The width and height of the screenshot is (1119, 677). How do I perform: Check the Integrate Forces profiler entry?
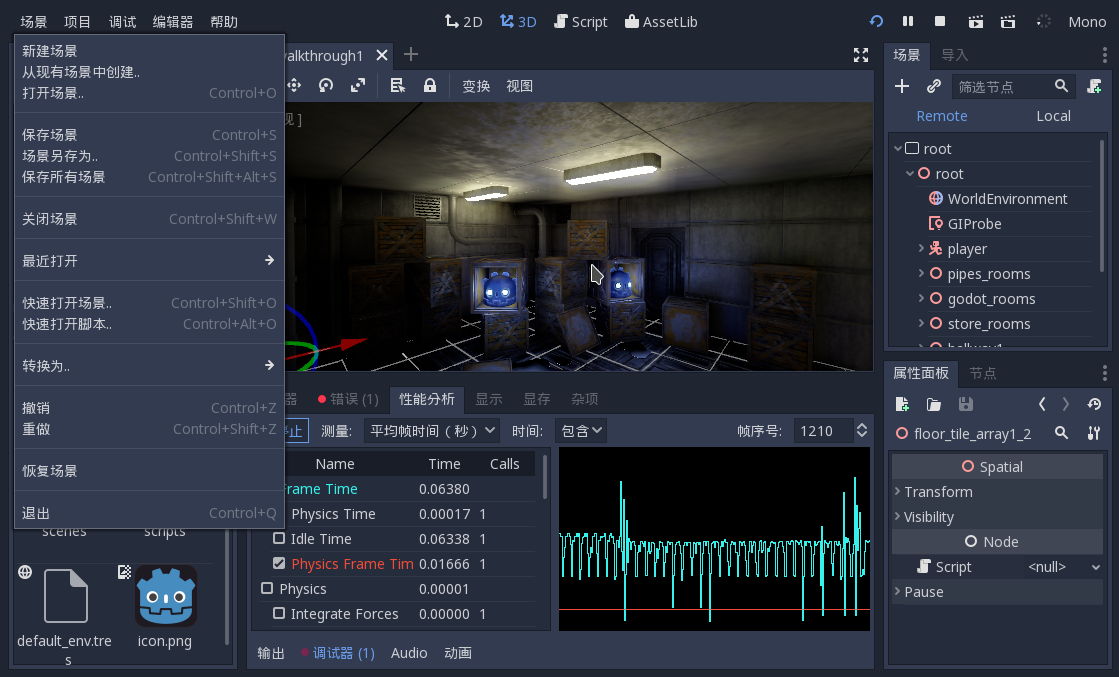point(278,613)
